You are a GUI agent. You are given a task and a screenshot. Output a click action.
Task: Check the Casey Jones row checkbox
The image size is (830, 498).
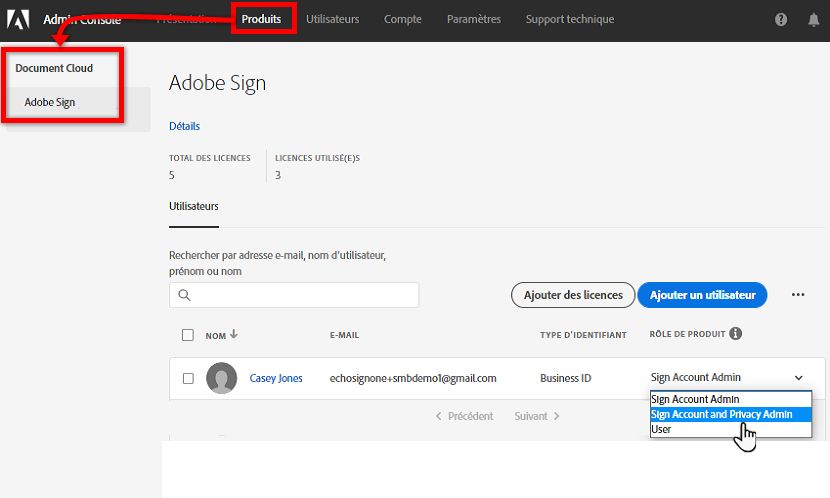click(x=188, y=378)
